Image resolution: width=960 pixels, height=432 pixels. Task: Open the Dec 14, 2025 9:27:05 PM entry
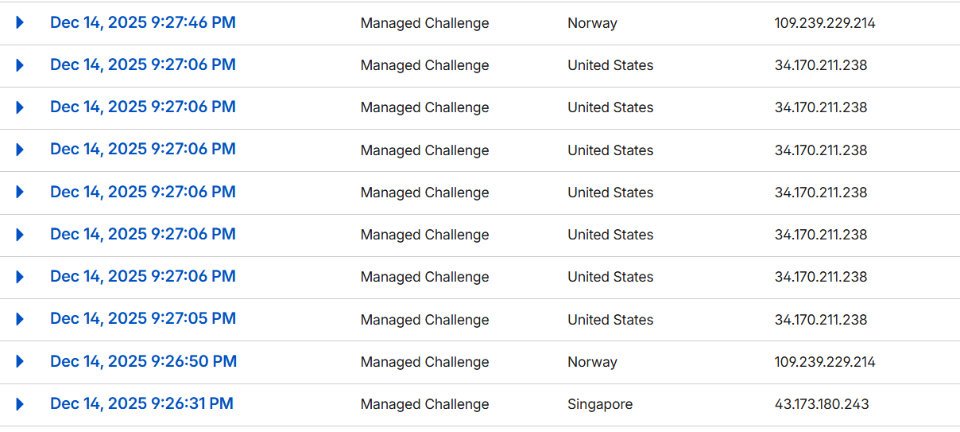[143, 319]
